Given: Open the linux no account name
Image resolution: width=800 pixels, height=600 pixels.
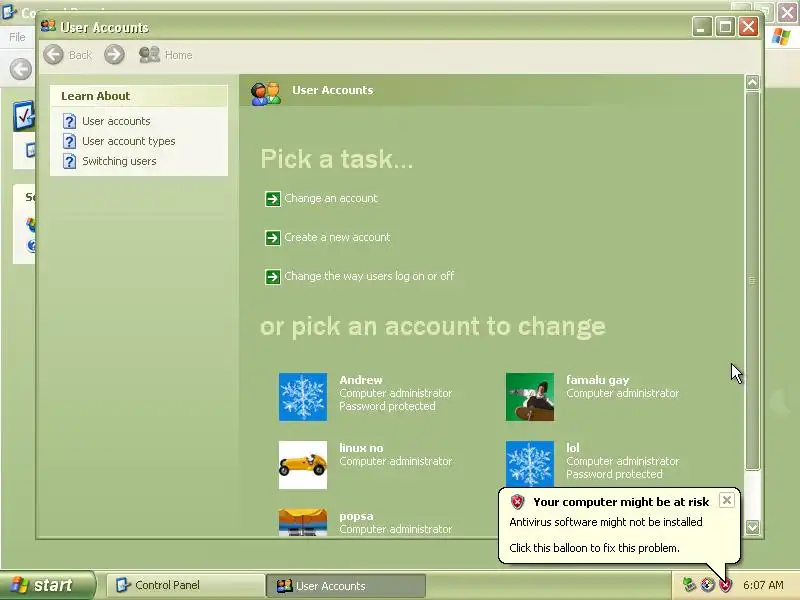Looking at the screenshot, I should click(x=361, y=448).
